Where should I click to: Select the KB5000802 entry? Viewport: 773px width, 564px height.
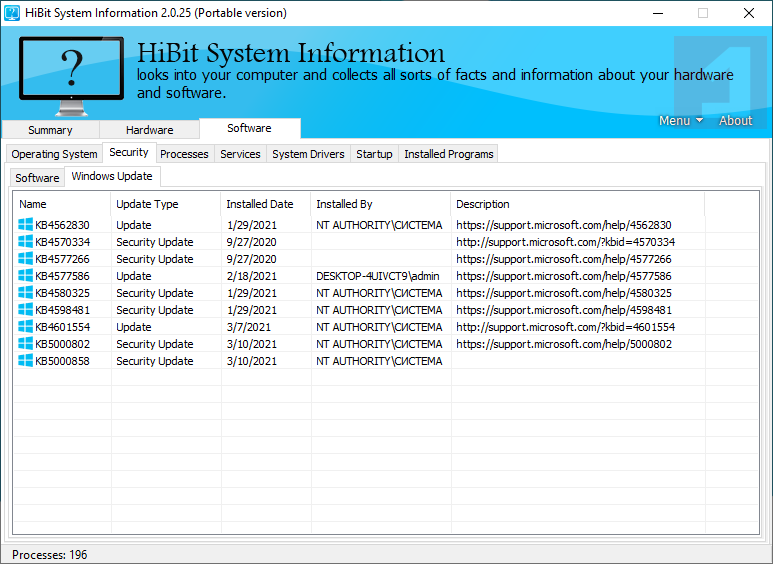[62, 344]
